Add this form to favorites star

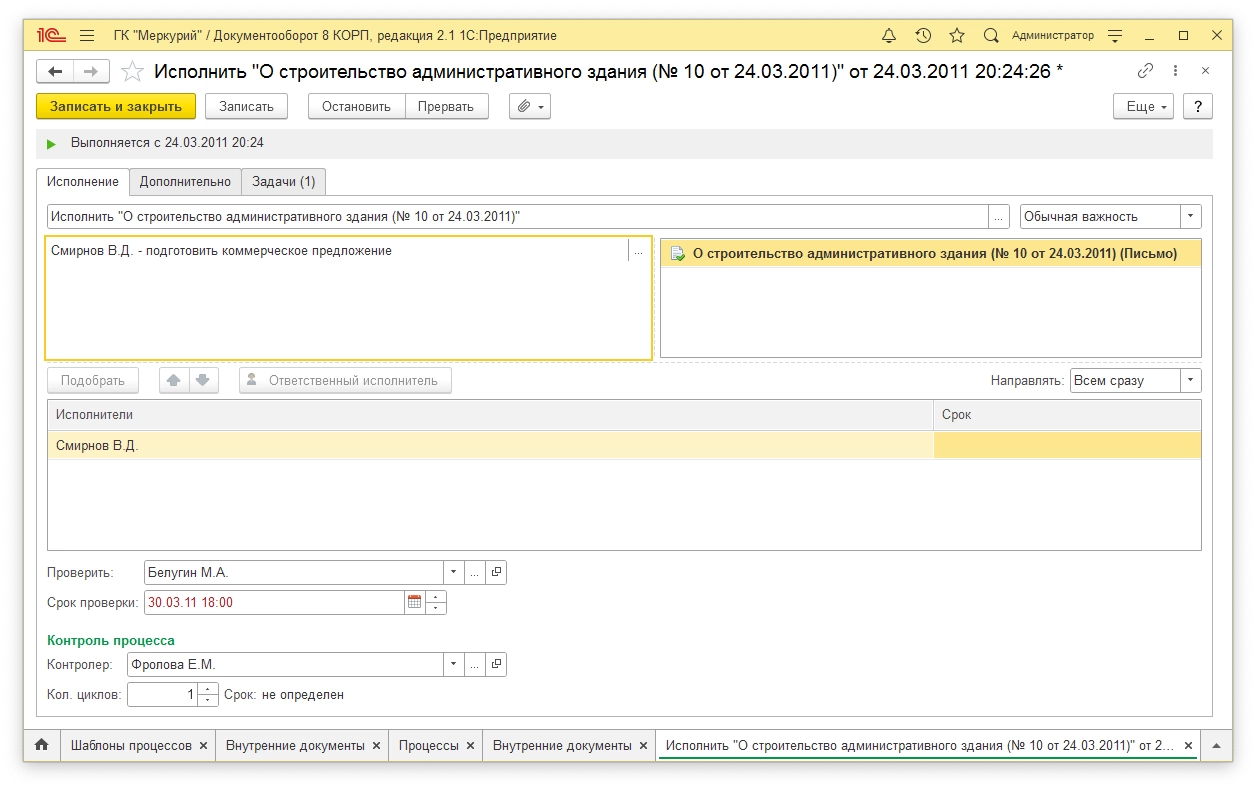[x=132, y=71]
